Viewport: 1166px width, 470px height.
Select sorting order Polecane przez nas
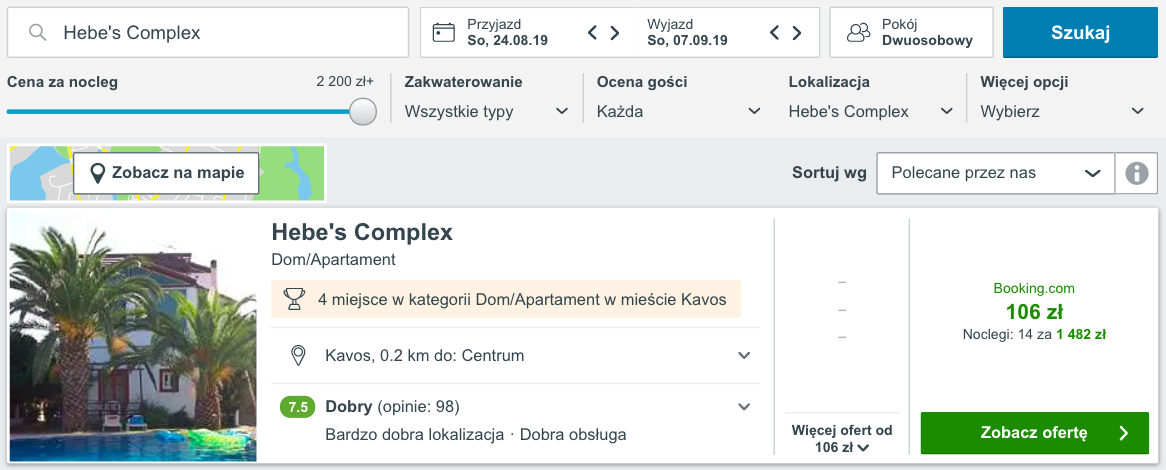pos(995,173)
